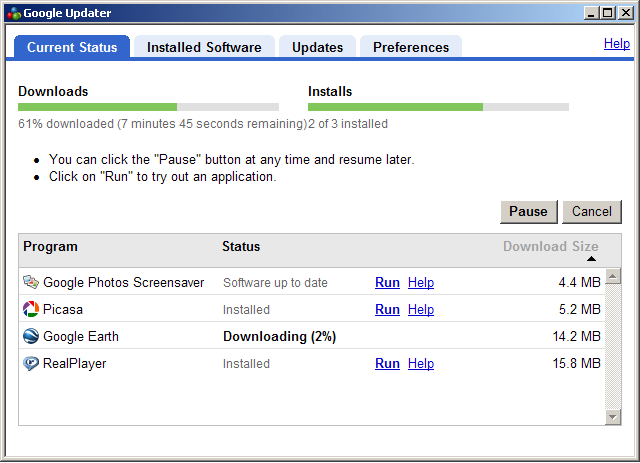
Task: Open the Updates tab
Action: point(317,47)
